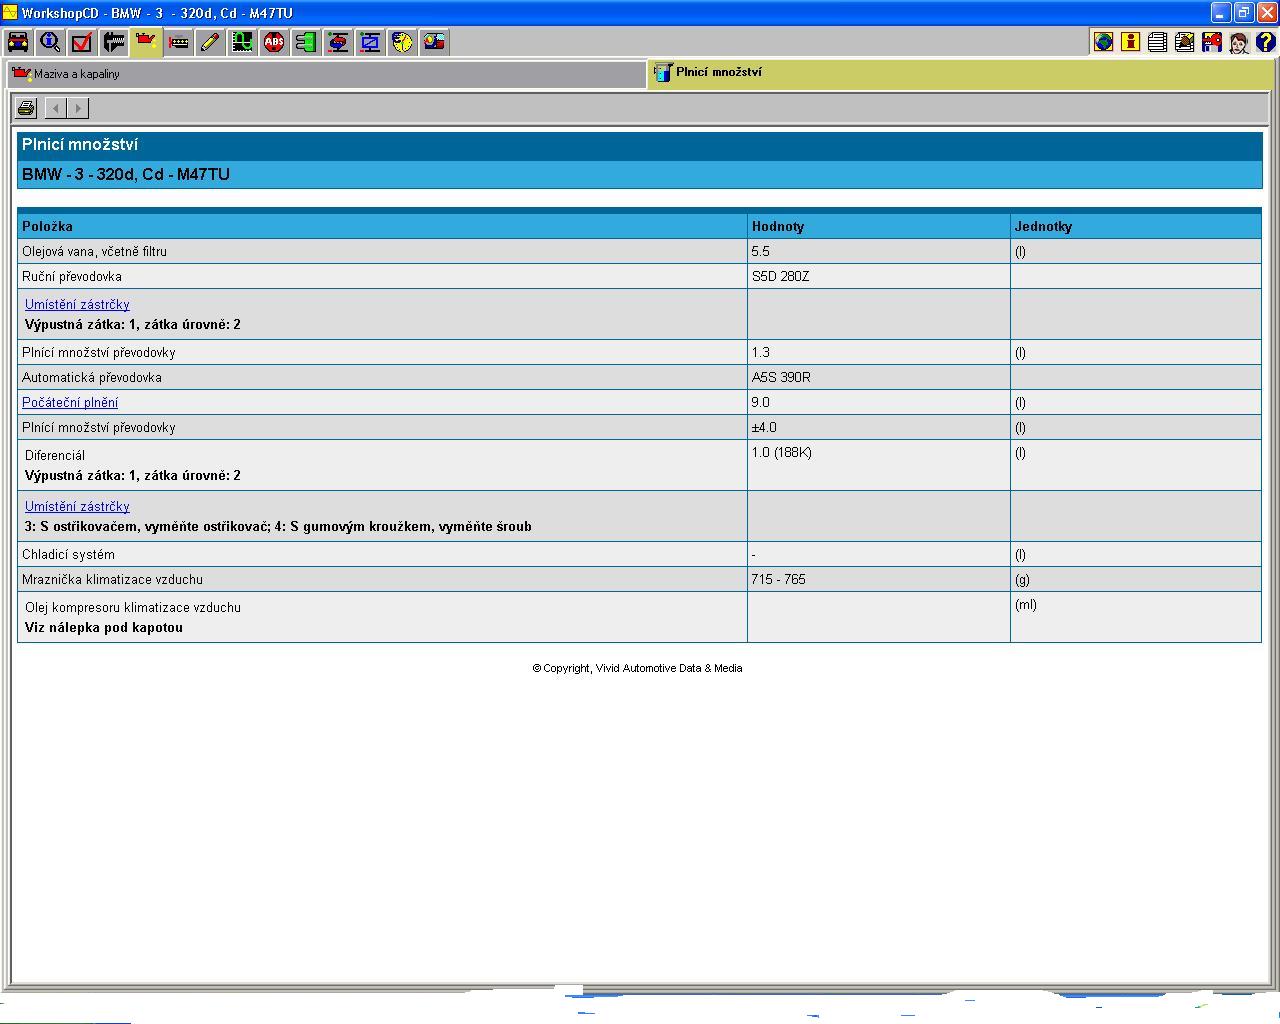Click the Jednotky column header

[1136, 226]
